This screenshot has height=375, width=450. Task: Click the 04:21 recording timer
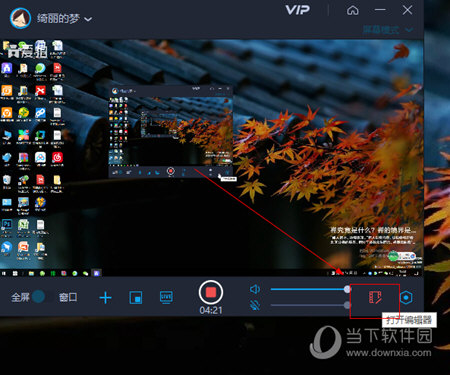coord(211,310)
